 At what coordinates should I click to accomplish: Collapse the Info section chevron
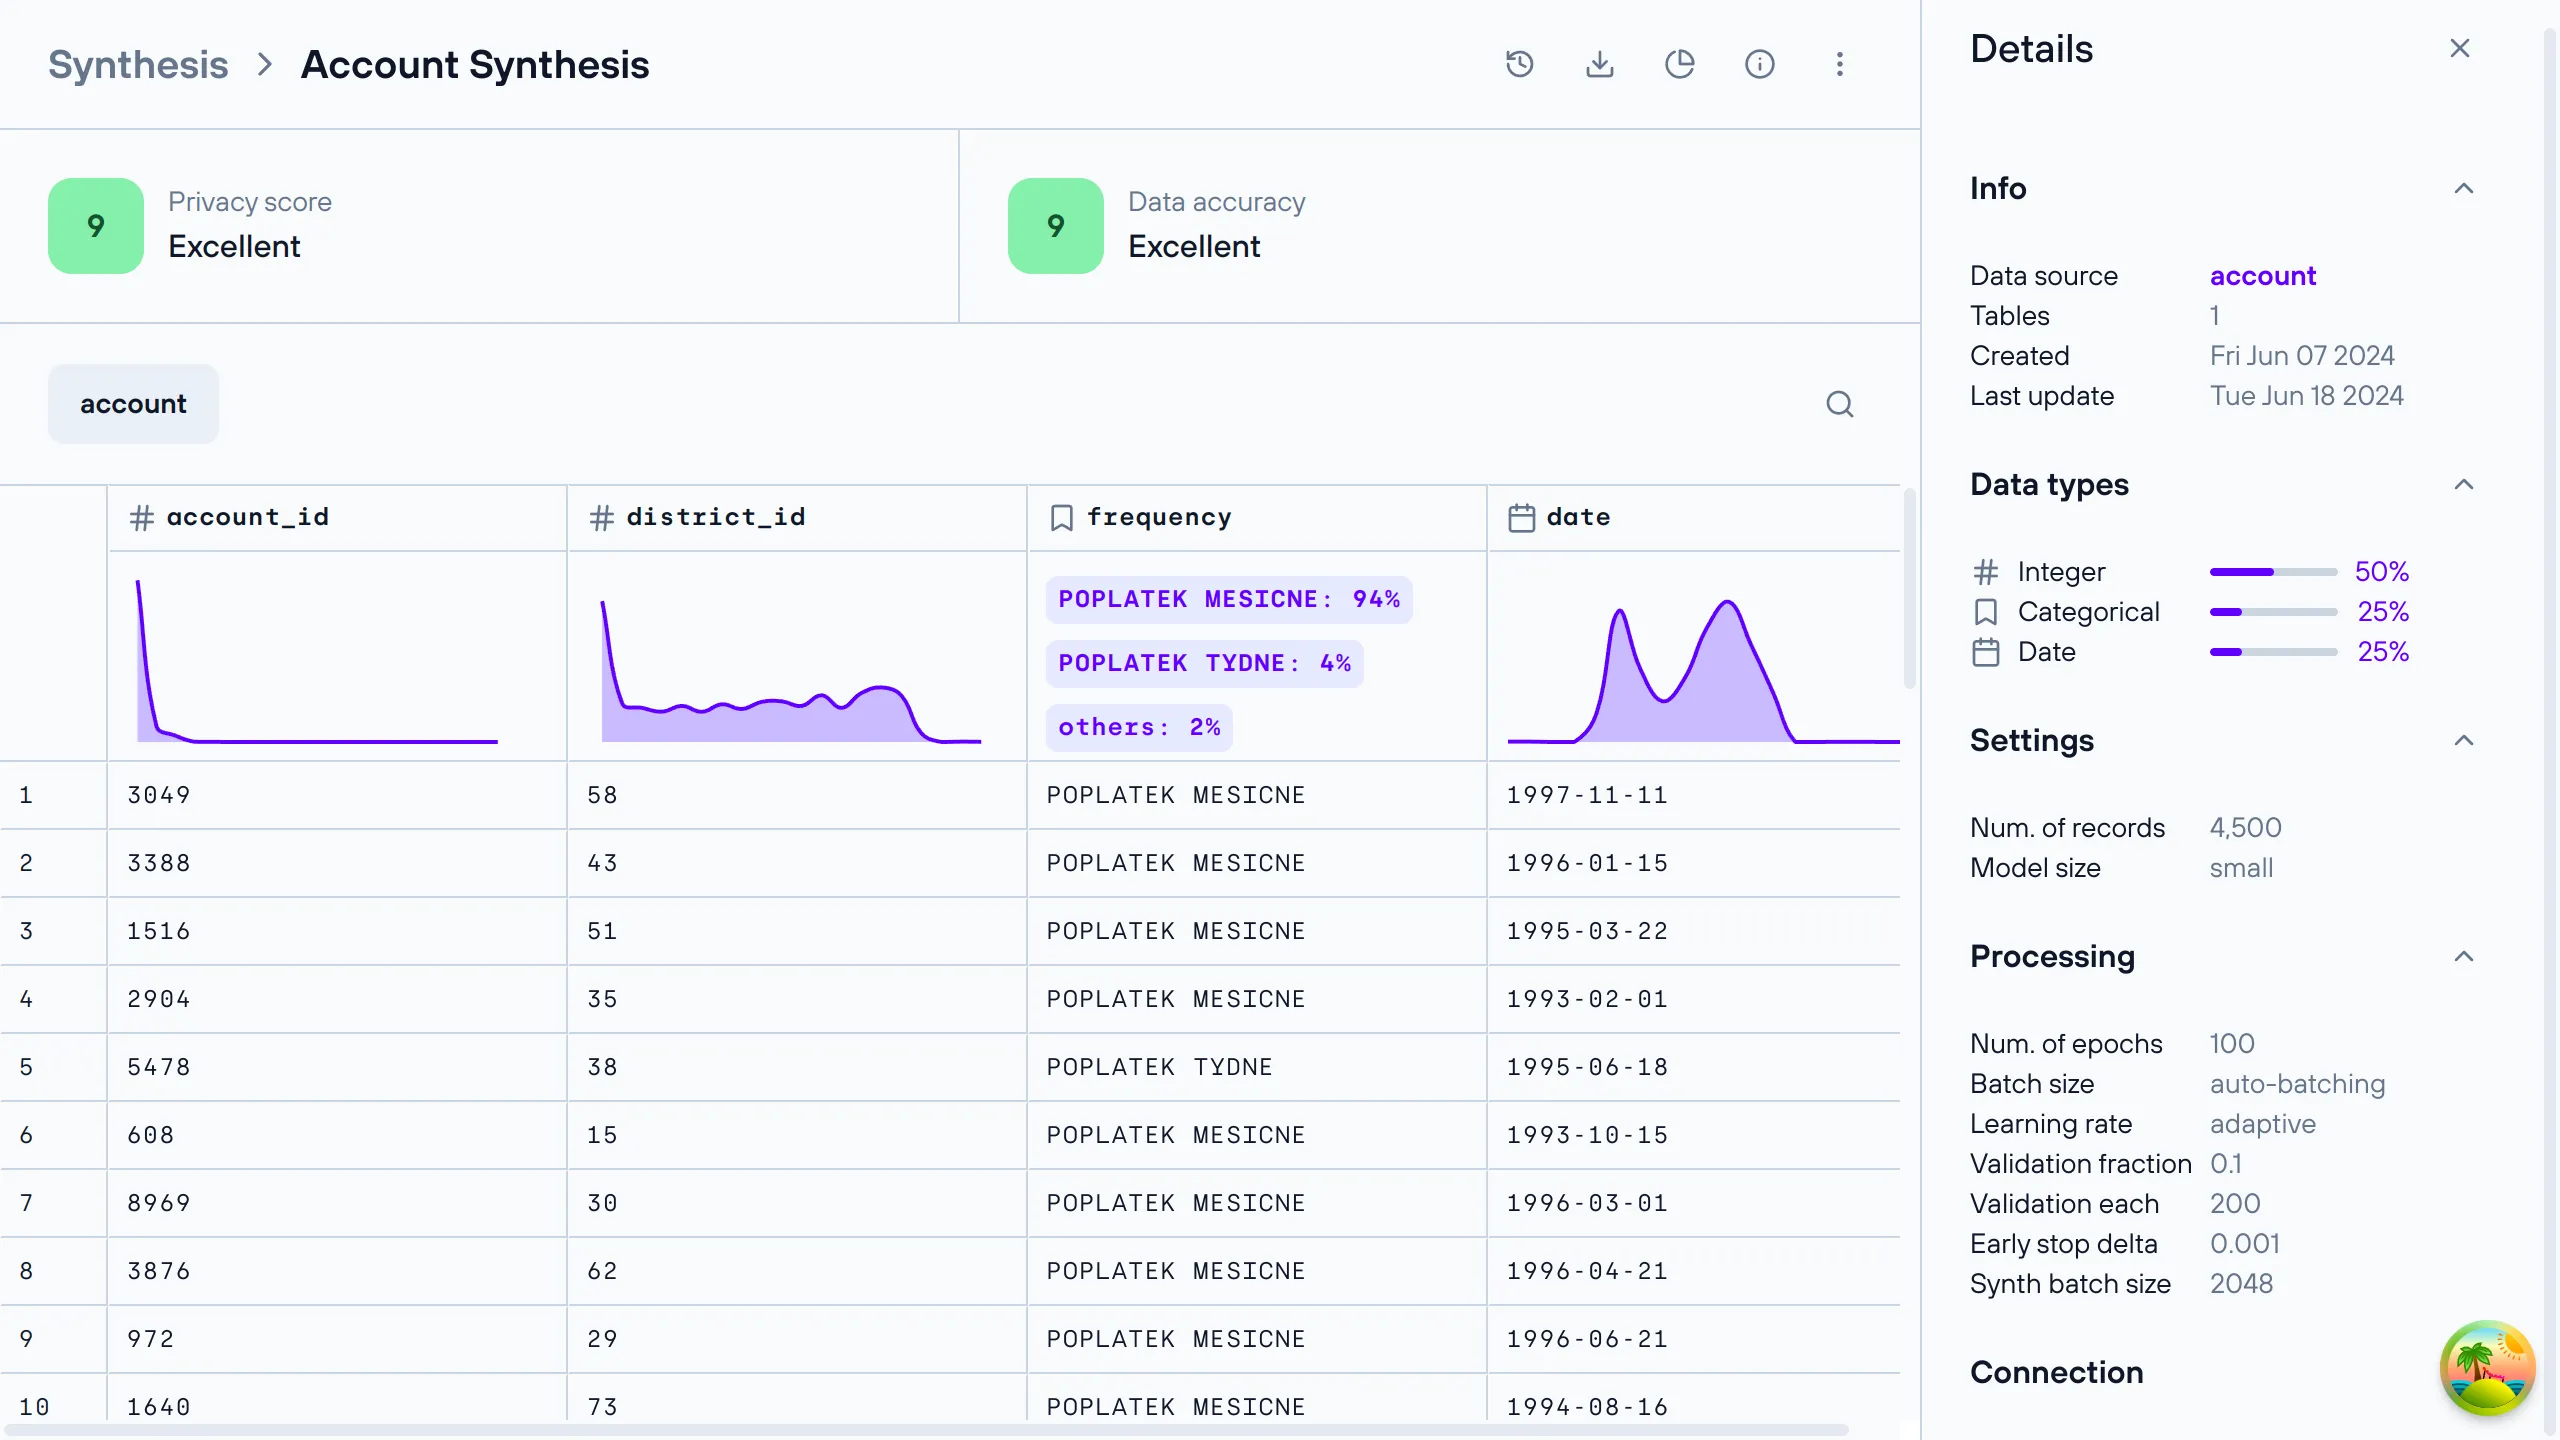point(2464,188)
